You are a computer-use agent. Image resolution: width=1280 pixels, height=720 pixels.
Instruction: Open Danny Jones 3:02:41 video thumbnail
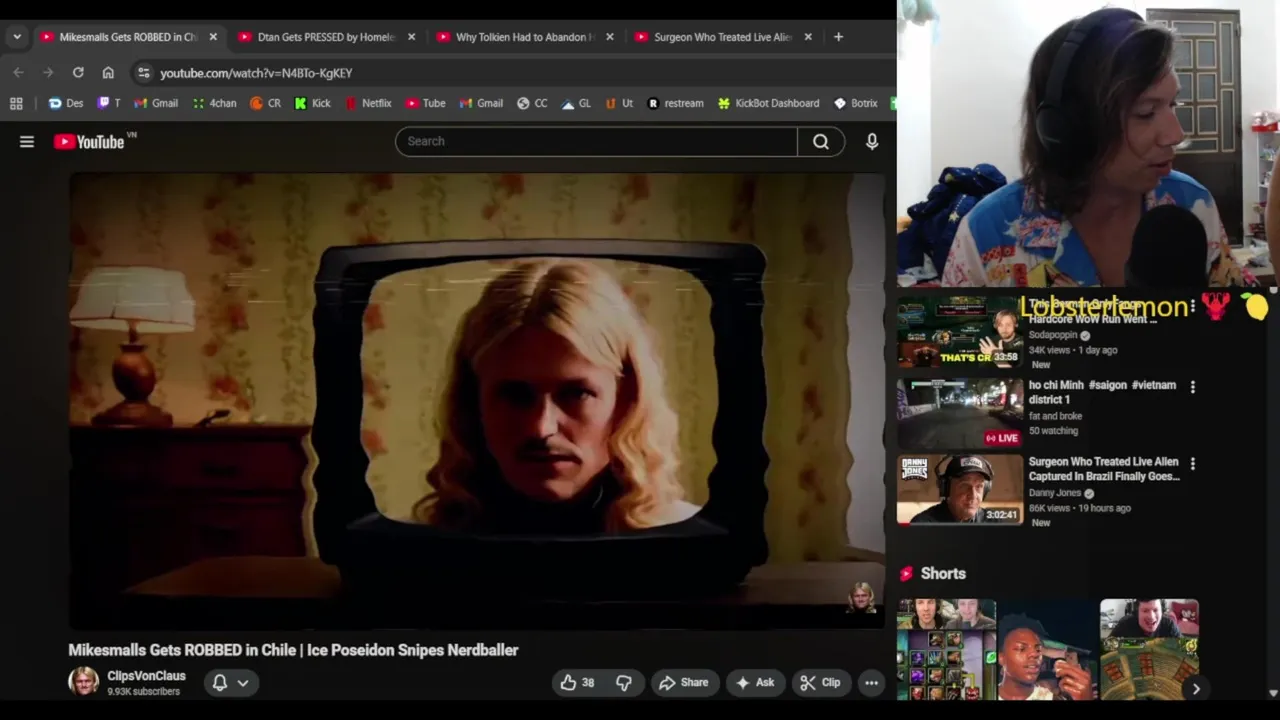click(960, 490)
